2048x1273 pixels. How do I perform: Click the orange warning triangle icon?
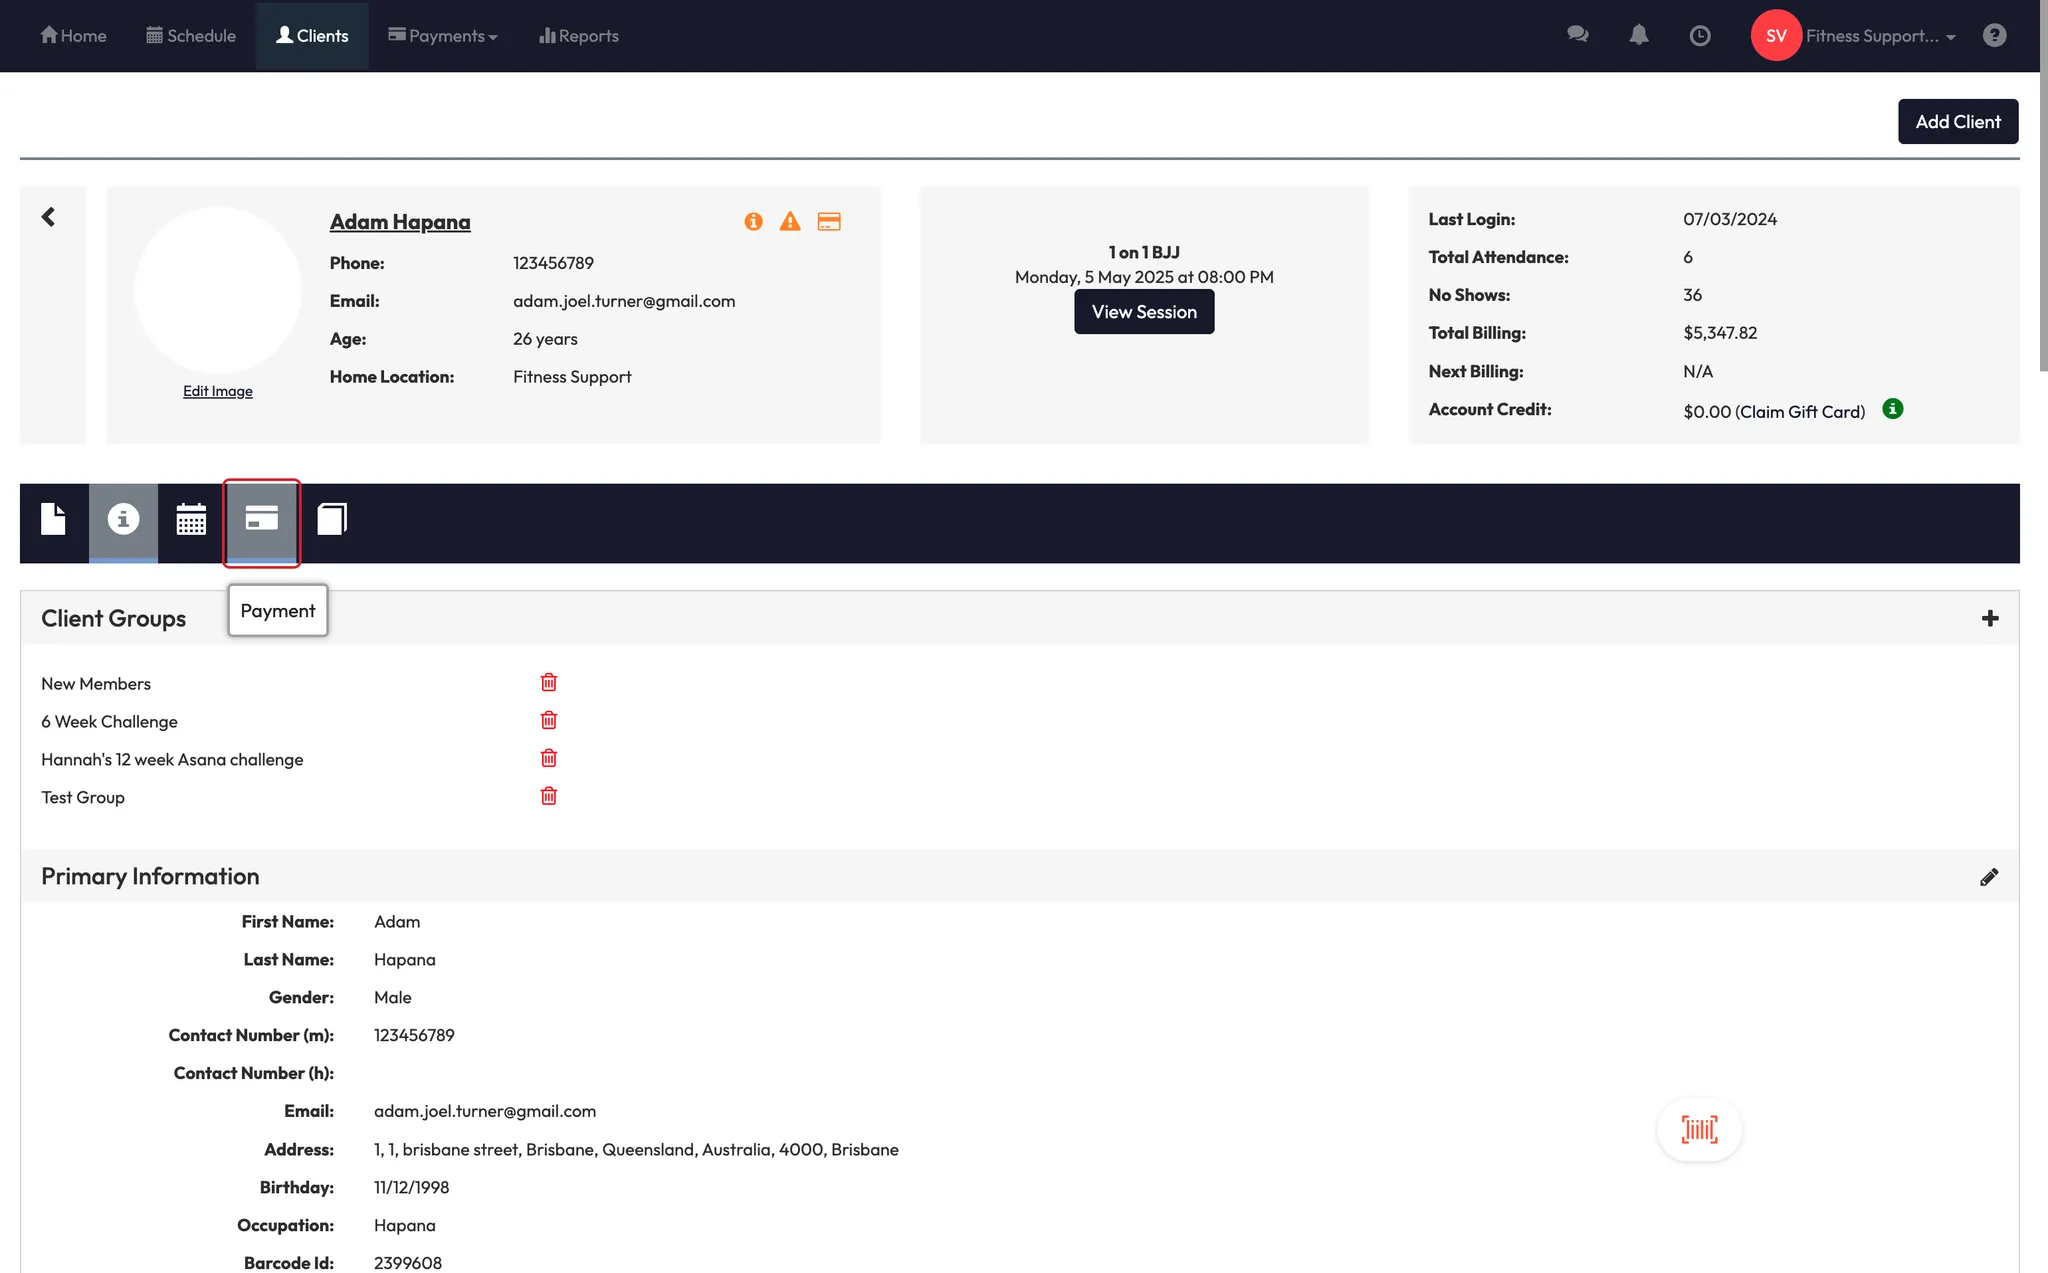[x=790, y=222]
